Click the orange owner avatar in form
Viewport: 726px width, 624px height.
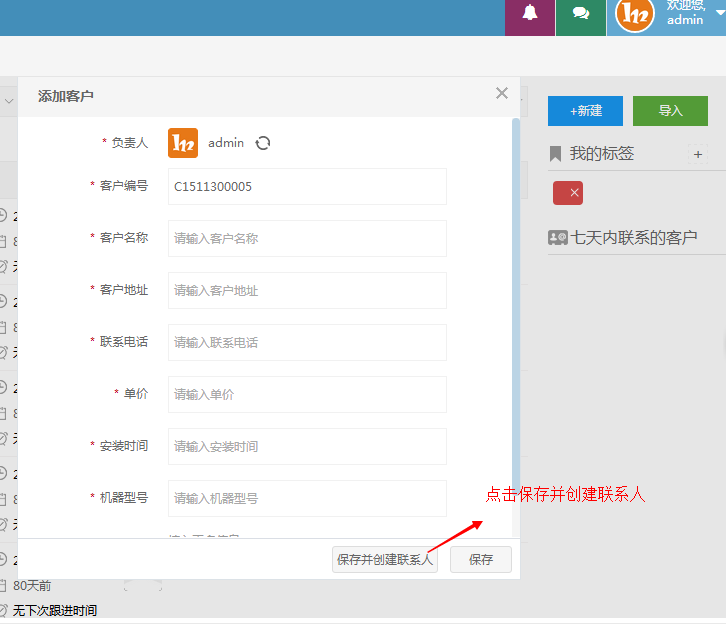point(183,143)
